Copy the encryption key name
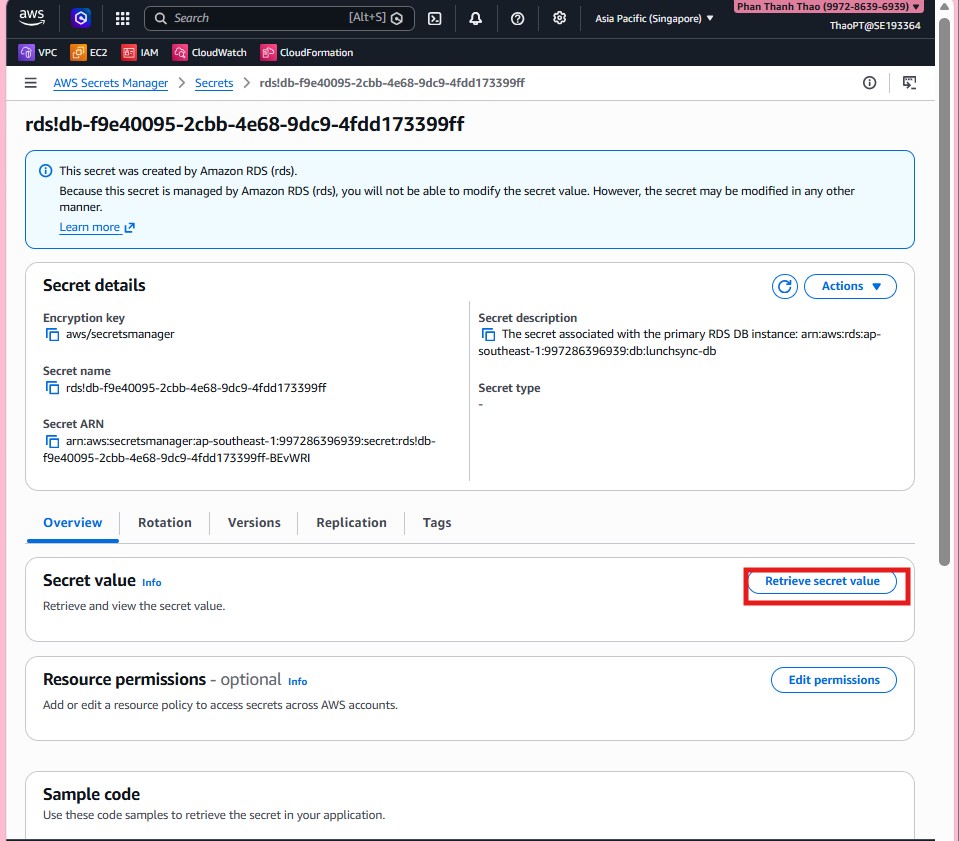The height and width of the screenshot is (841, 959). click(x=53, y=335)
